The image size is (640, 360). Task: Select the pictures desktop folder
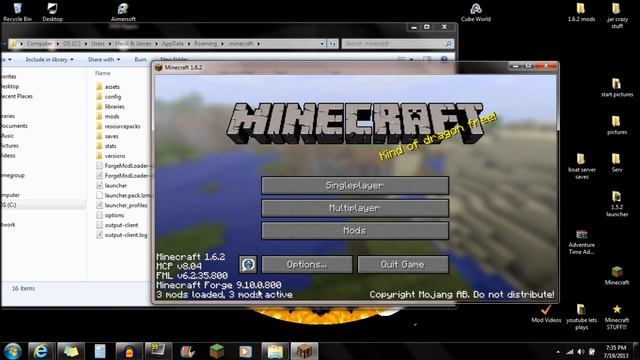[617, 125]
